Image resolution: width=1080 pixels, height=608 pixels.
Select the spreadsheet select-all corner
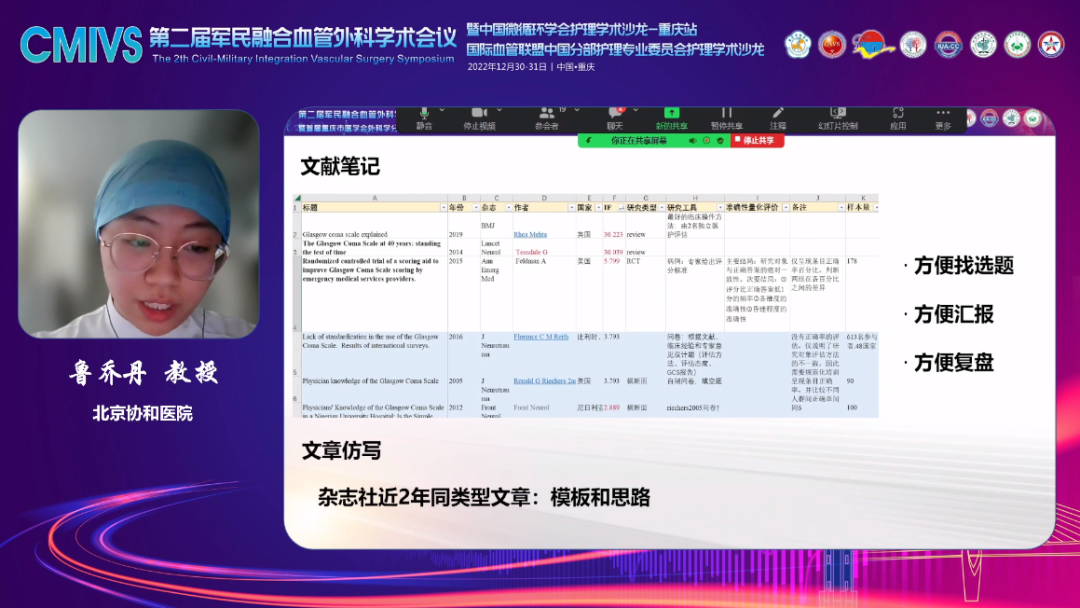coord(298,198)
